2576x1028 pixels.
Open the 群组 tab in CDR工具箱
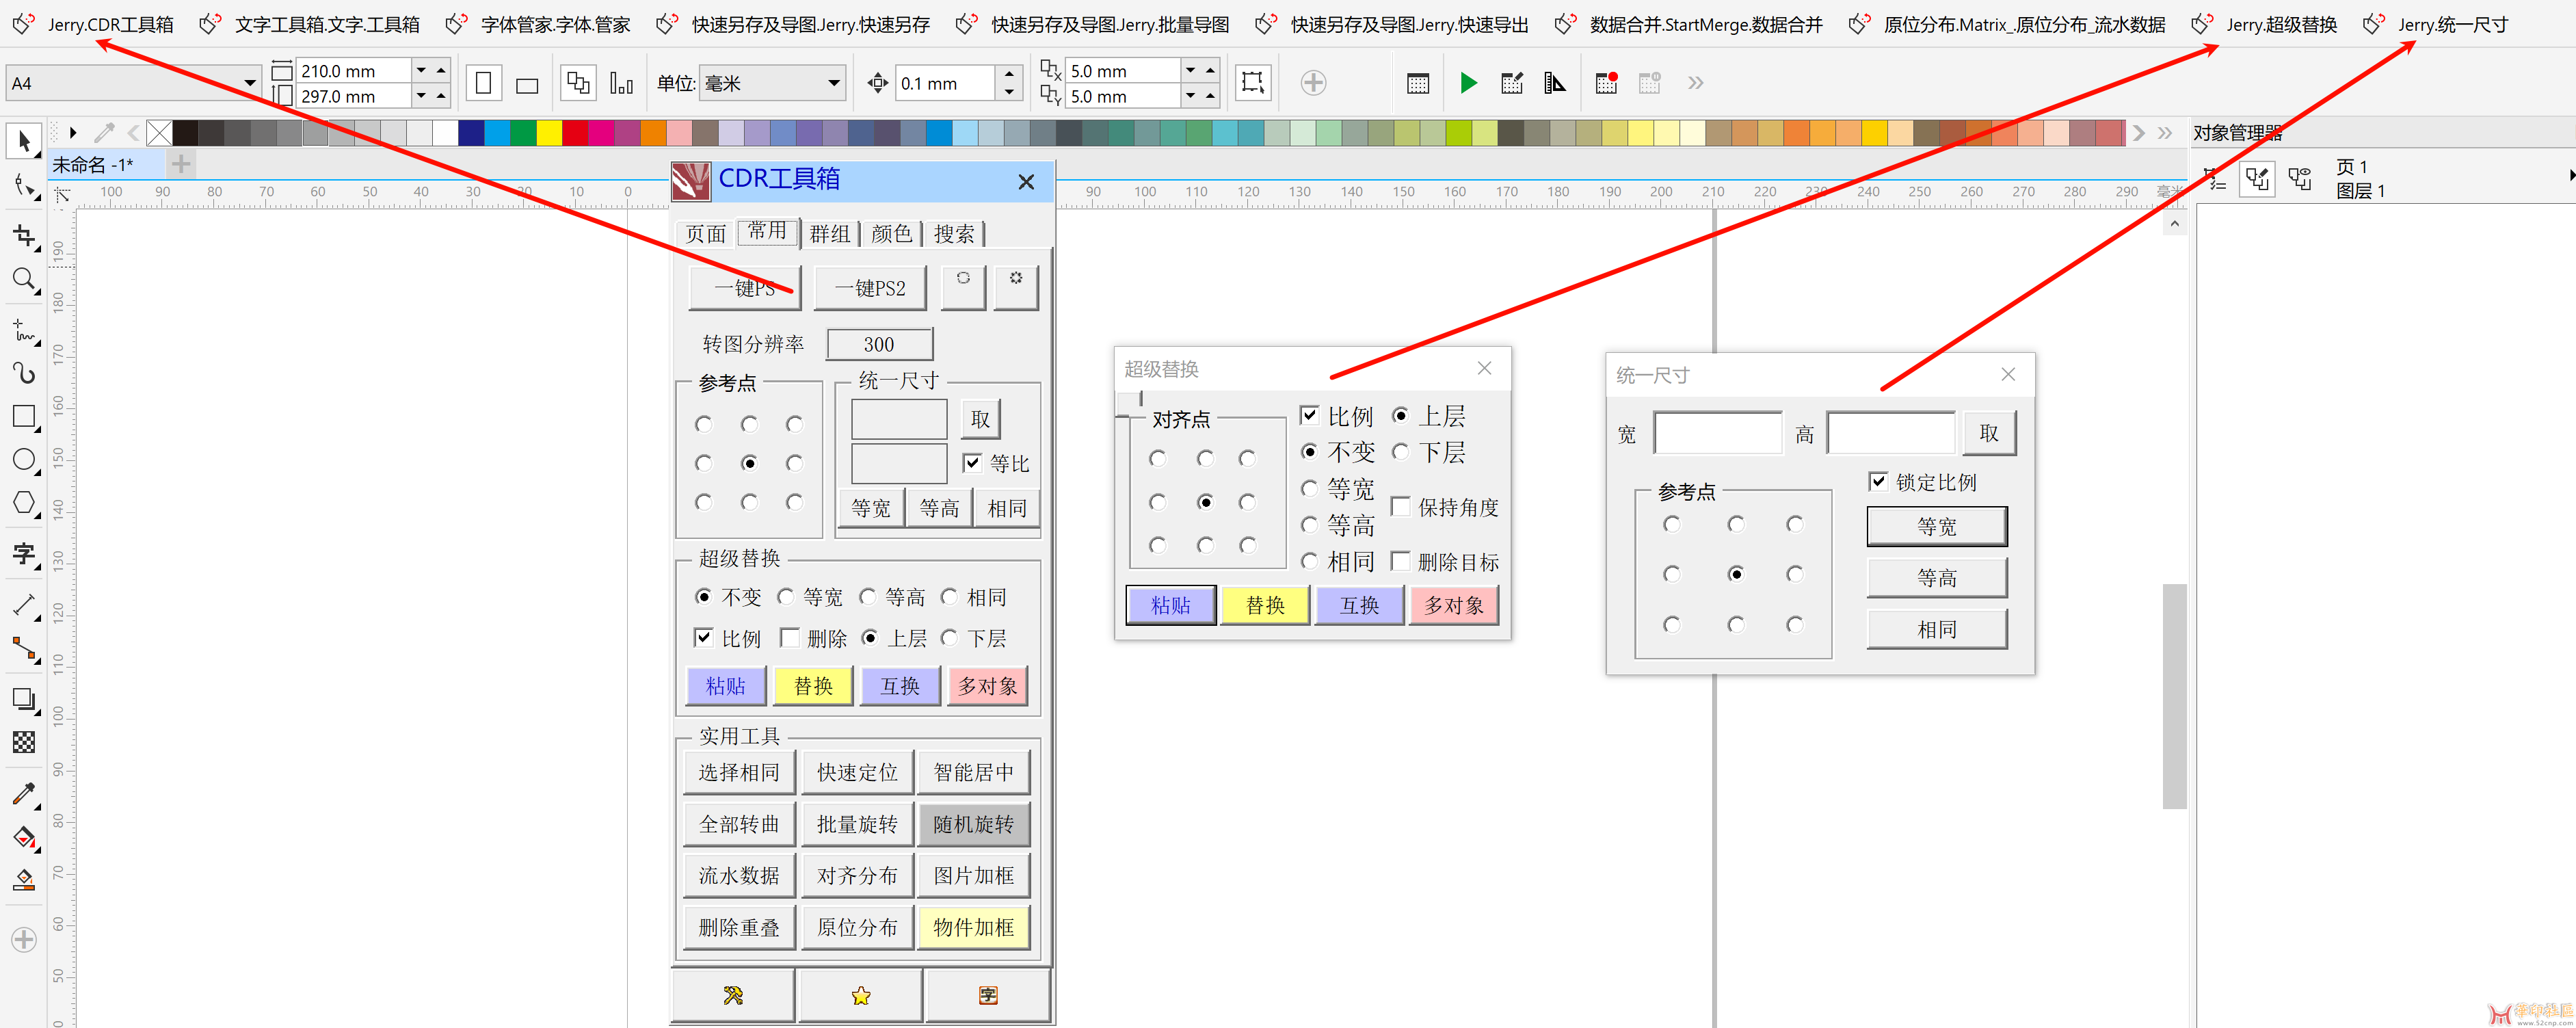829,233
